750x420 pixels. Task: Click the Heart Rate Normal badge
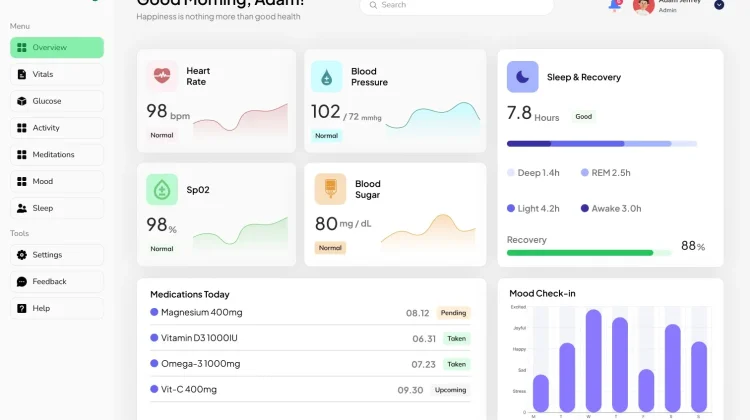pyautogui.click(x=162, y=135)
